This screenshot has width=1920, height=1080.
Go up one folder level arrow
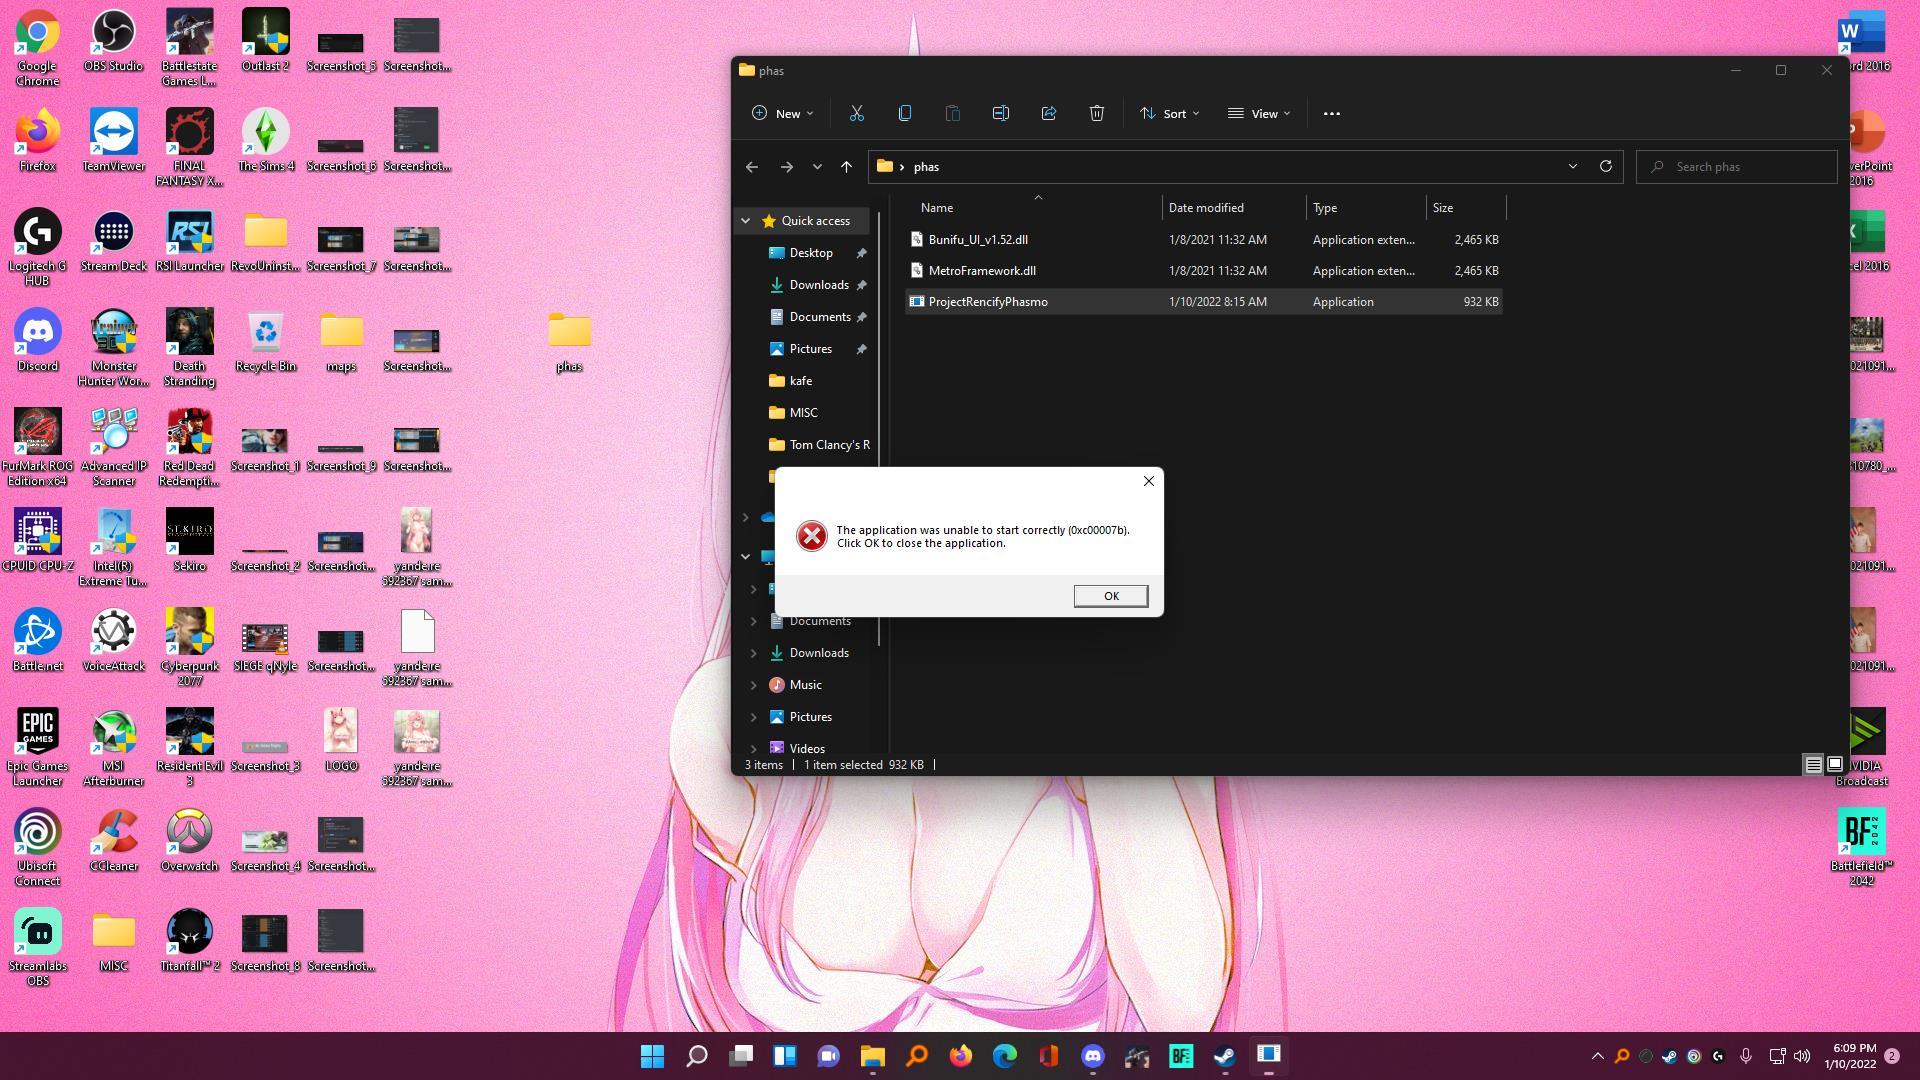(846, 167)
